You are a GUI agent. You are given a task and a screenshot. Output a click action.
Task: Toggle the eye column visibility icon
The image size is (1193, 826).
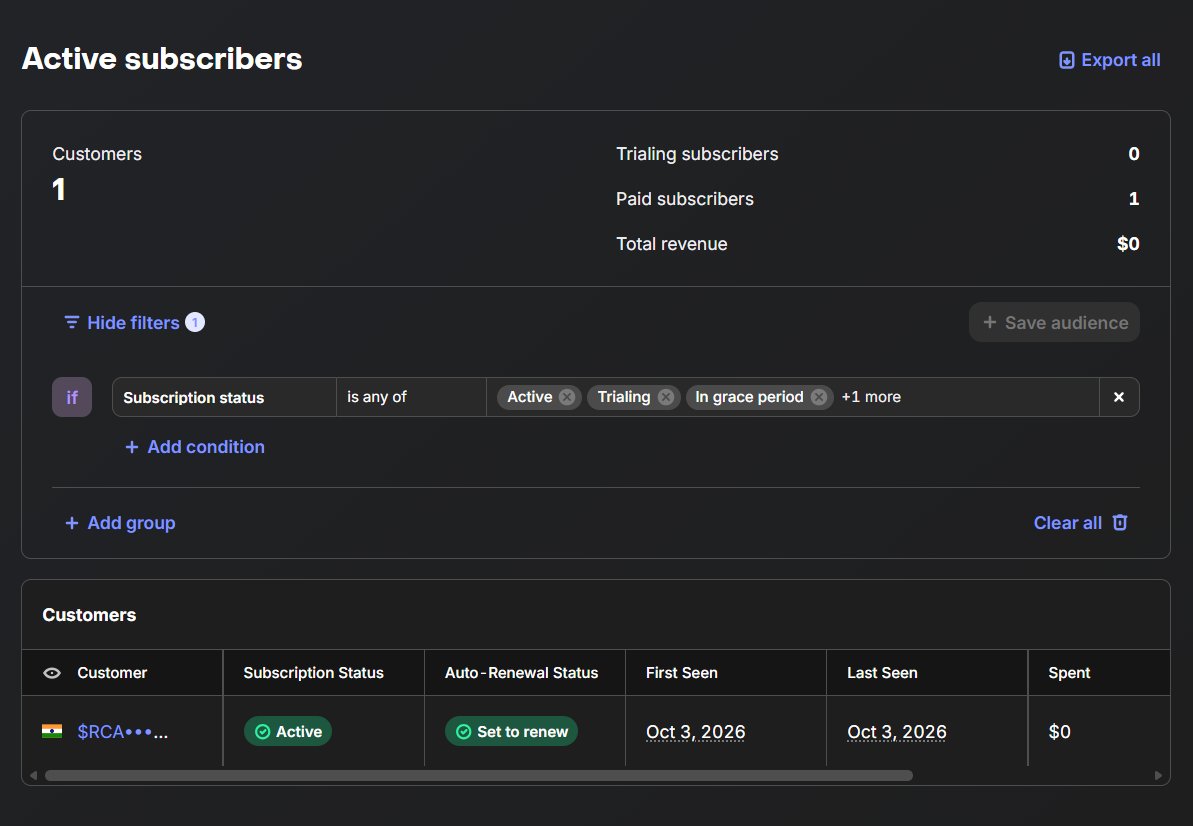52,673
